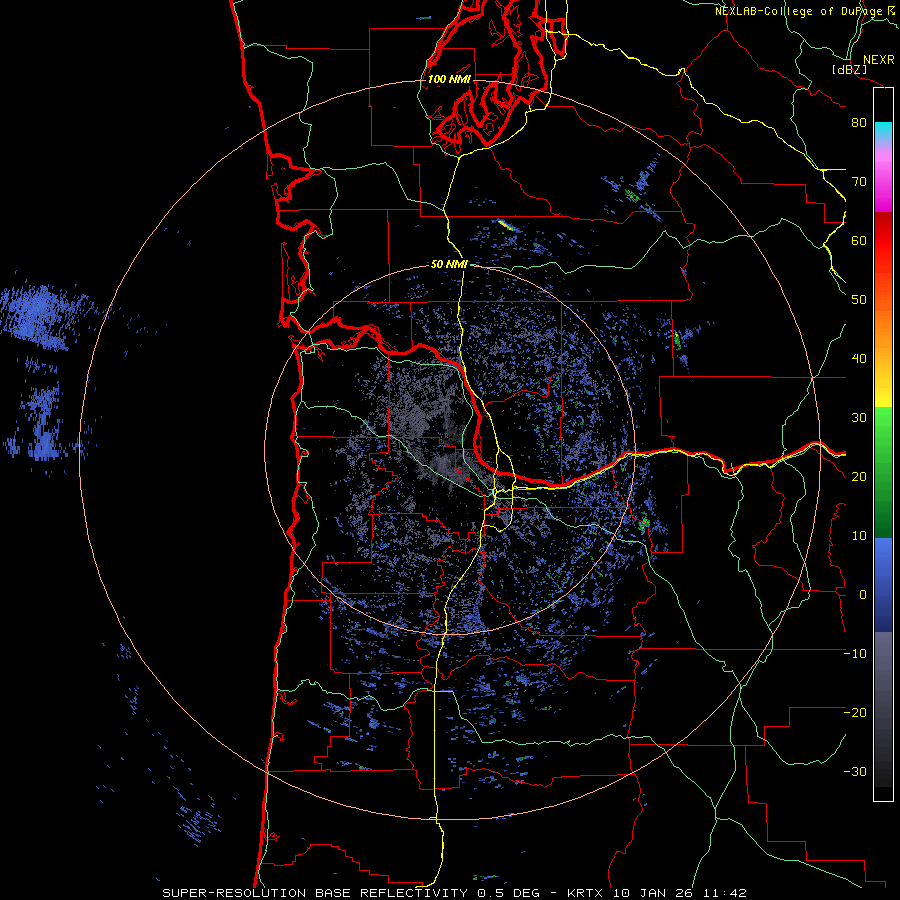Click the -20 value on the scale
Viewport: 900px width, 900px height.
[855, 713]
